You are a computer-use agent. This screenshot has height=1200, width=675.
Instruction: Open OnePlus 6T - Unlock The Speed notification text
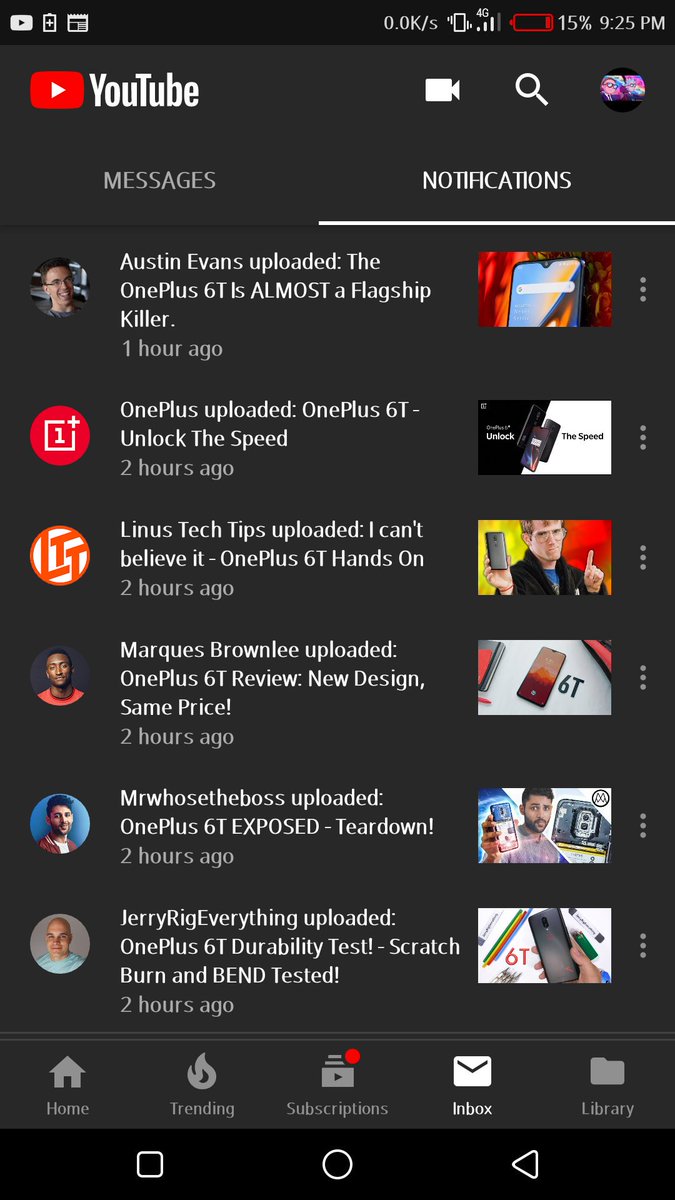pos(270,424)
